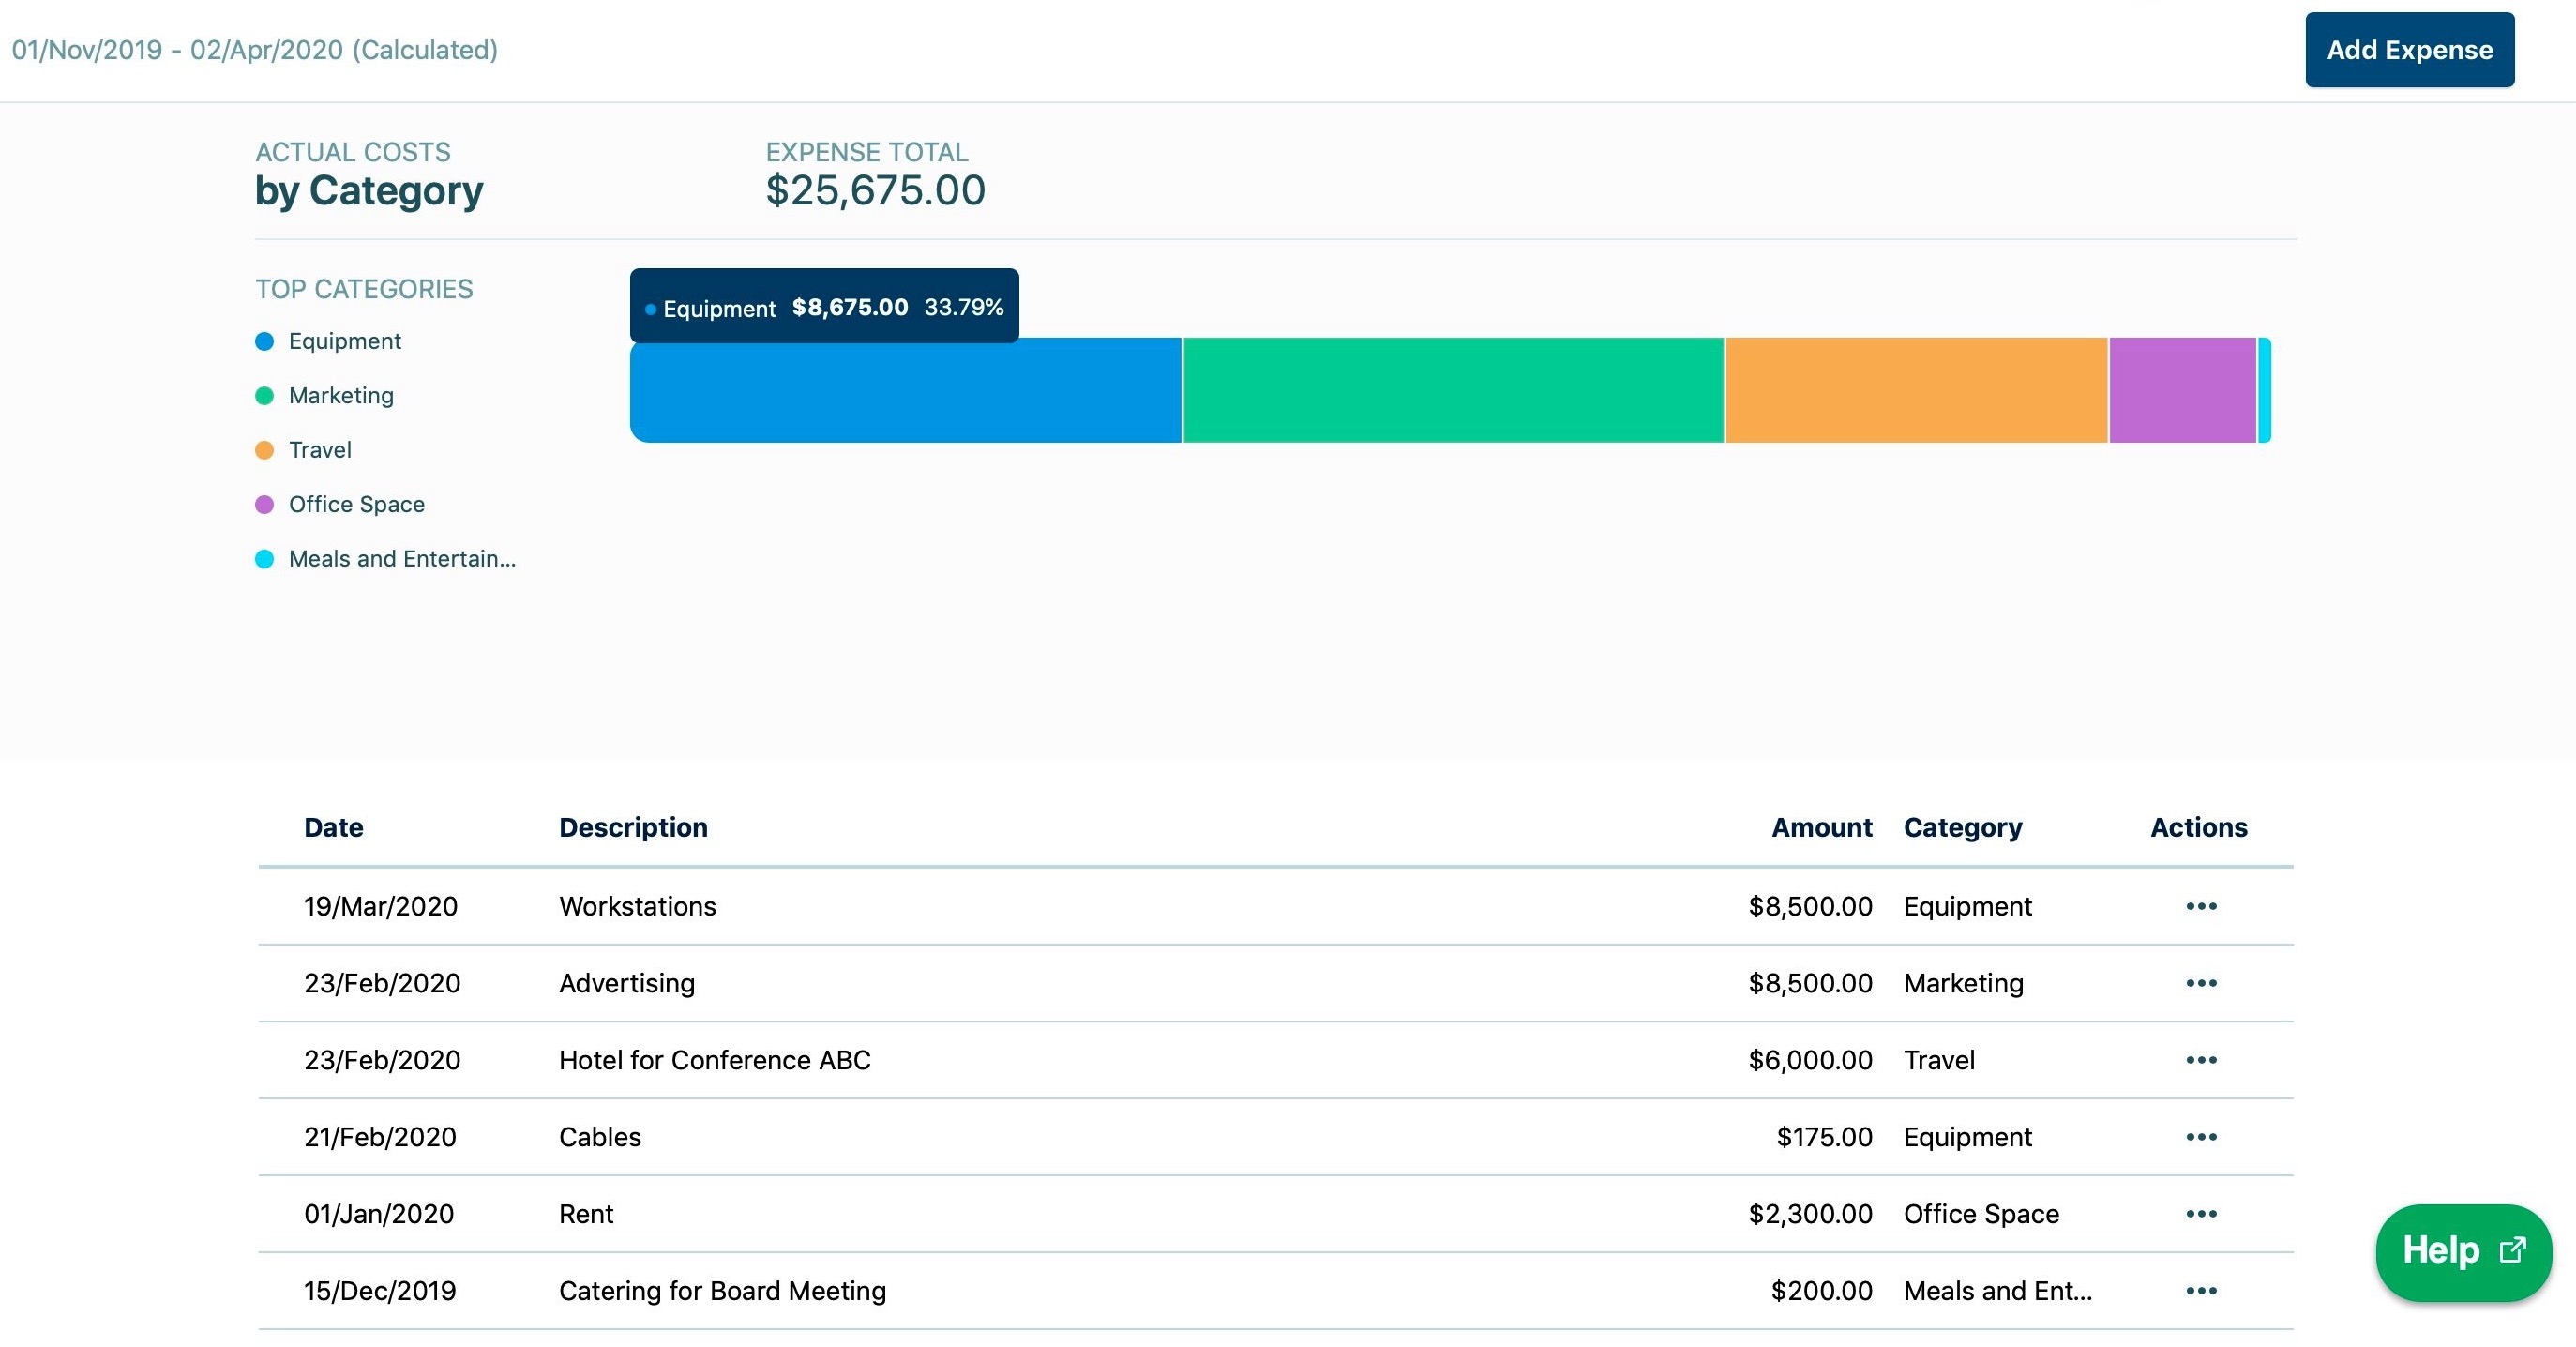The image size is (2576, 1347).
Task: Click the Help button with external link icon
Action: 2463,1251
